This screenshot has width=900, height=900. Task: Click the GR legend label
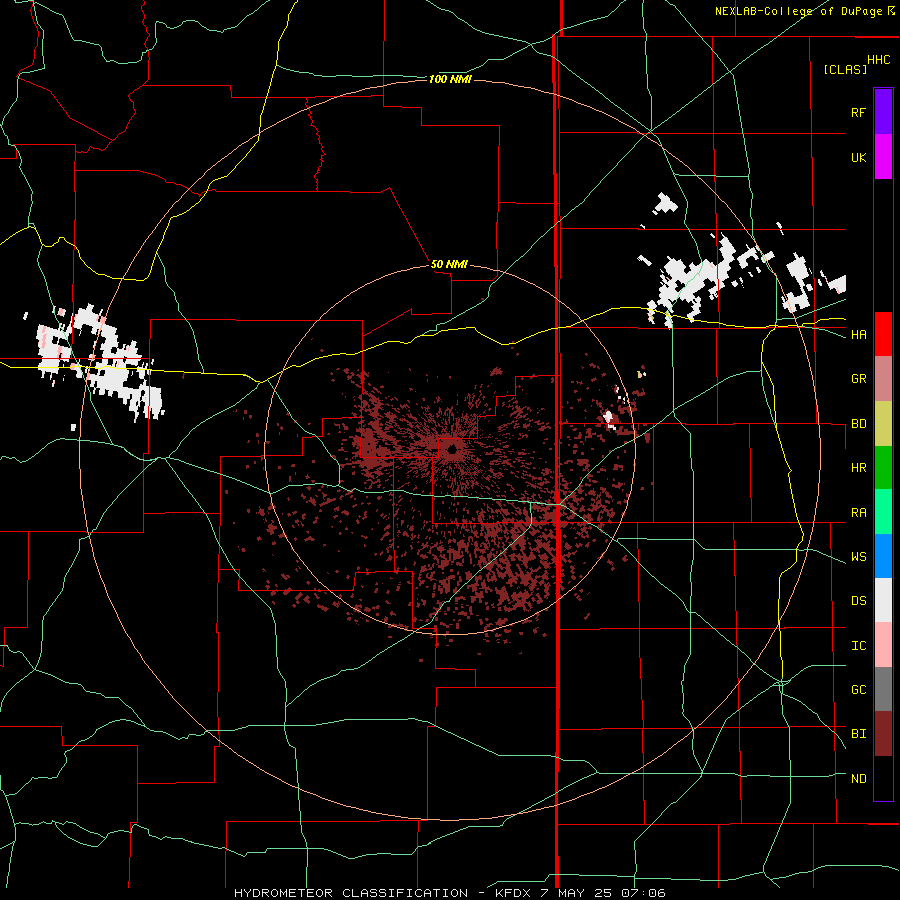(858, 379)
